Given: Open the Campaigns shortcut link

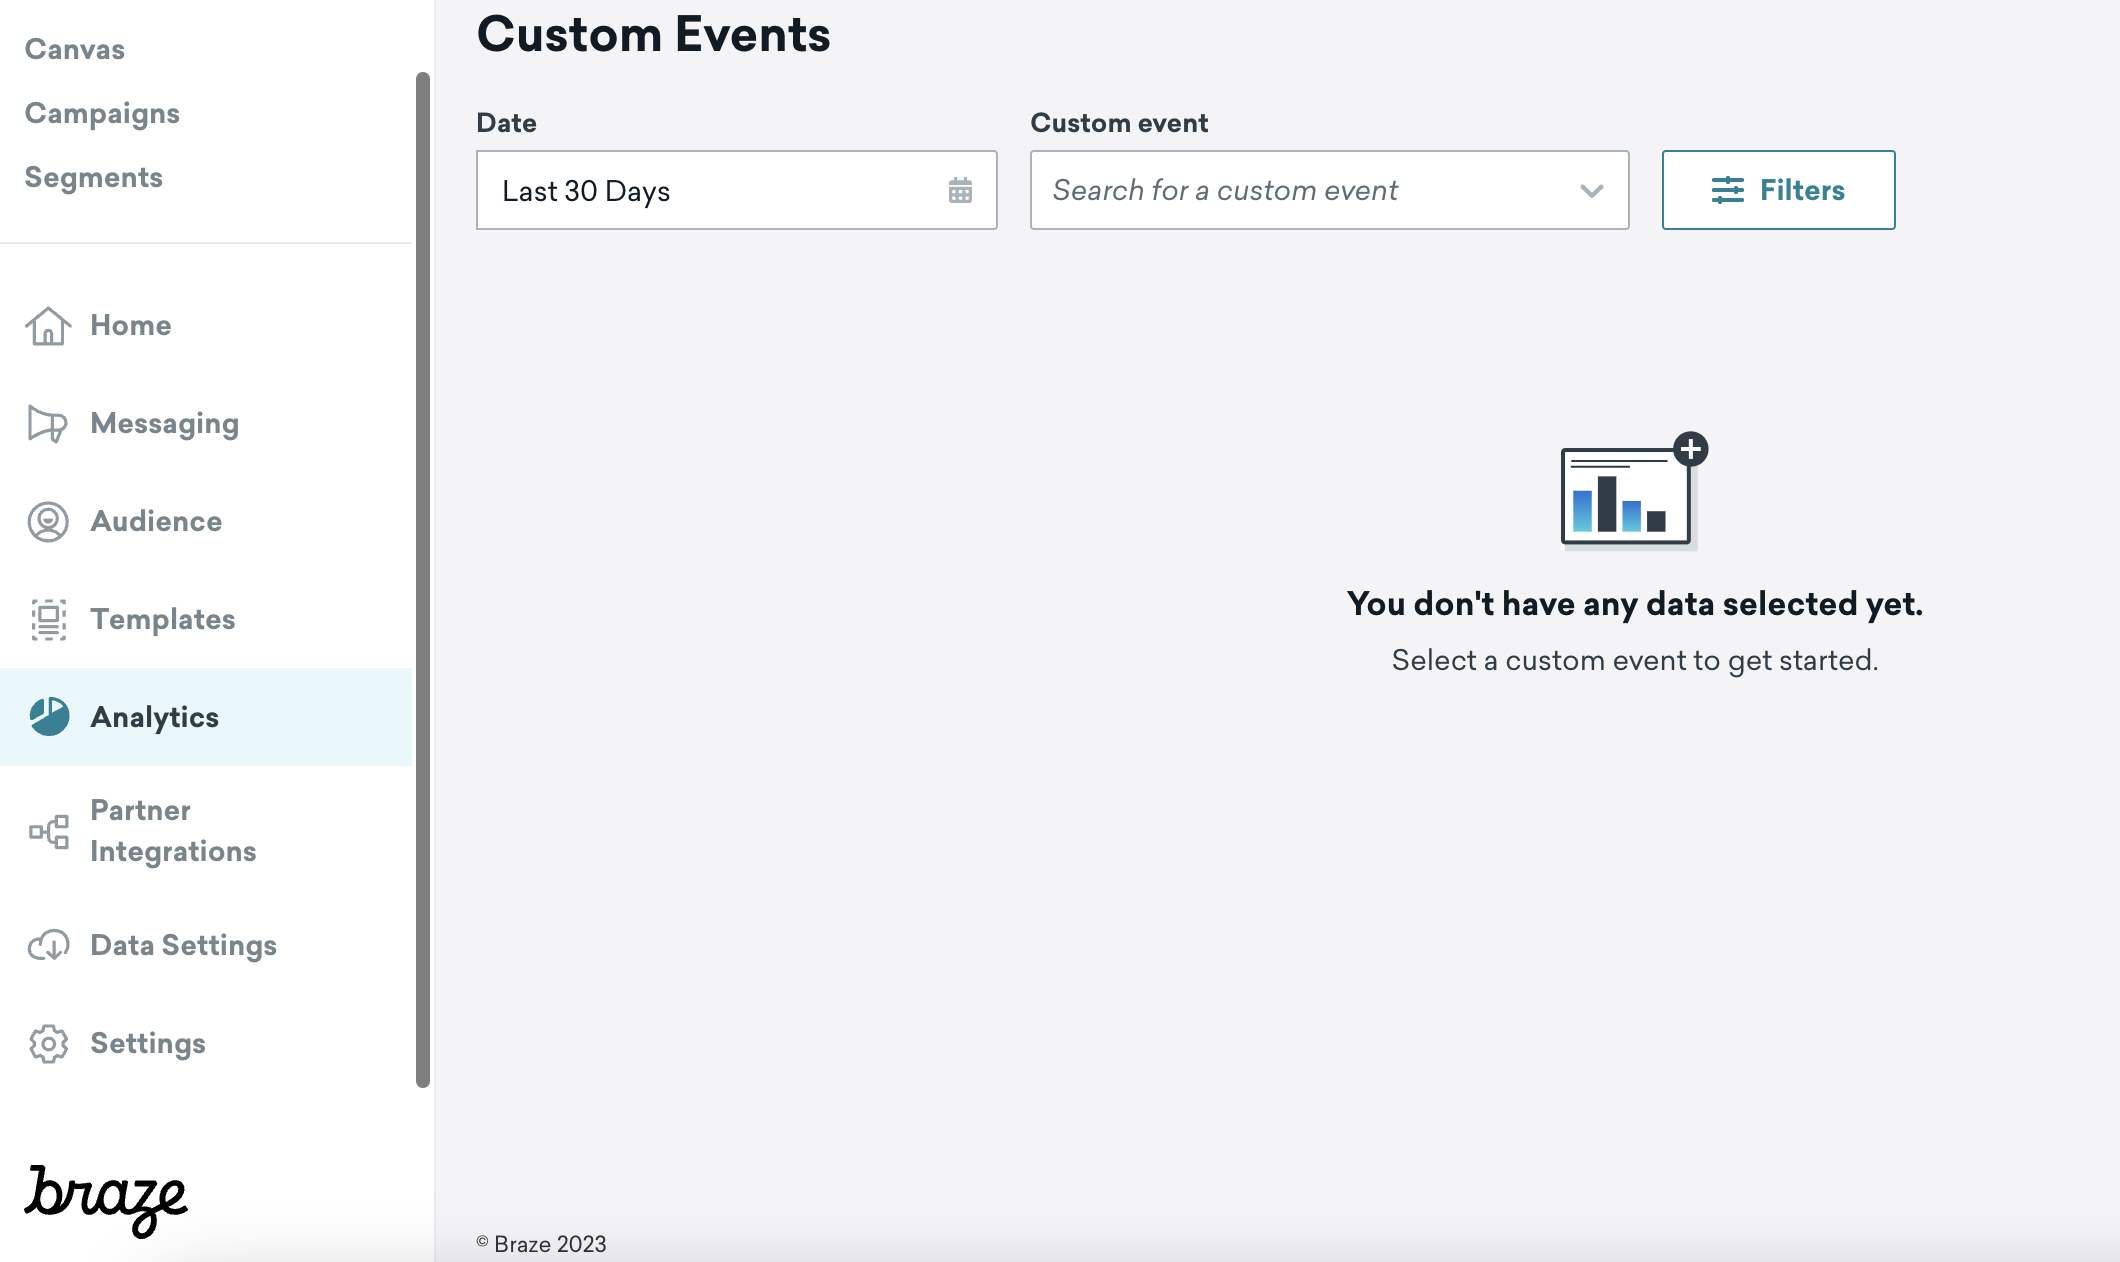Looking at the screenshot, I should tap(102, 113).
